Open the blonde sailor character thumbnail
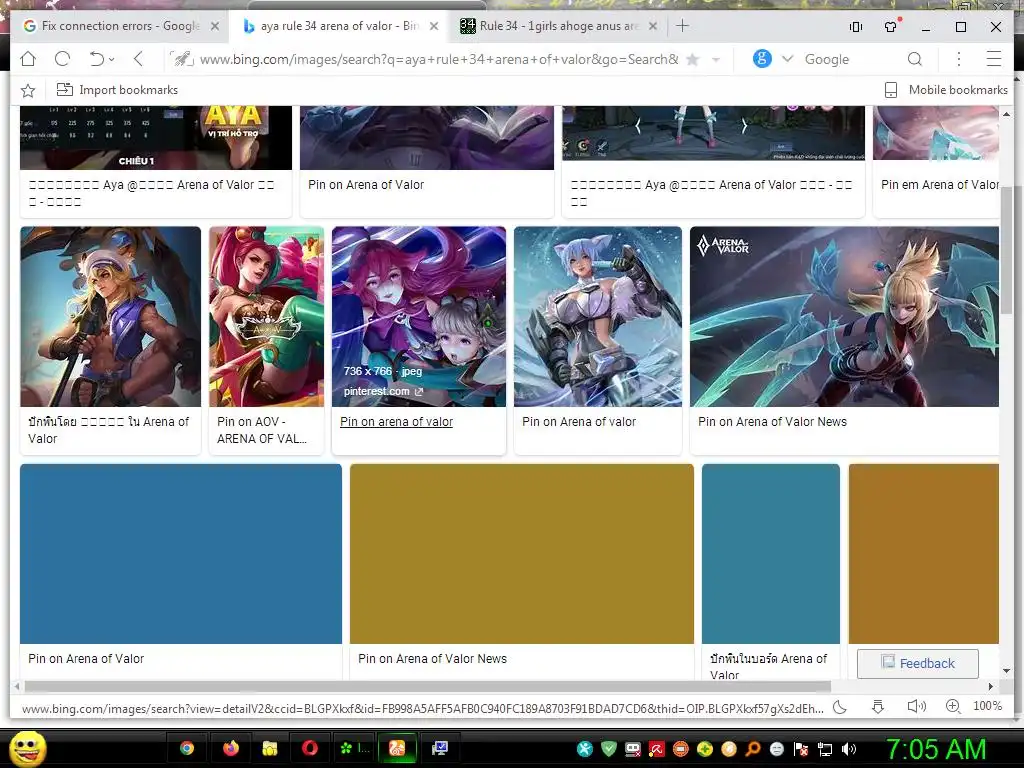The image size is (1024, 768). [110, 317]
